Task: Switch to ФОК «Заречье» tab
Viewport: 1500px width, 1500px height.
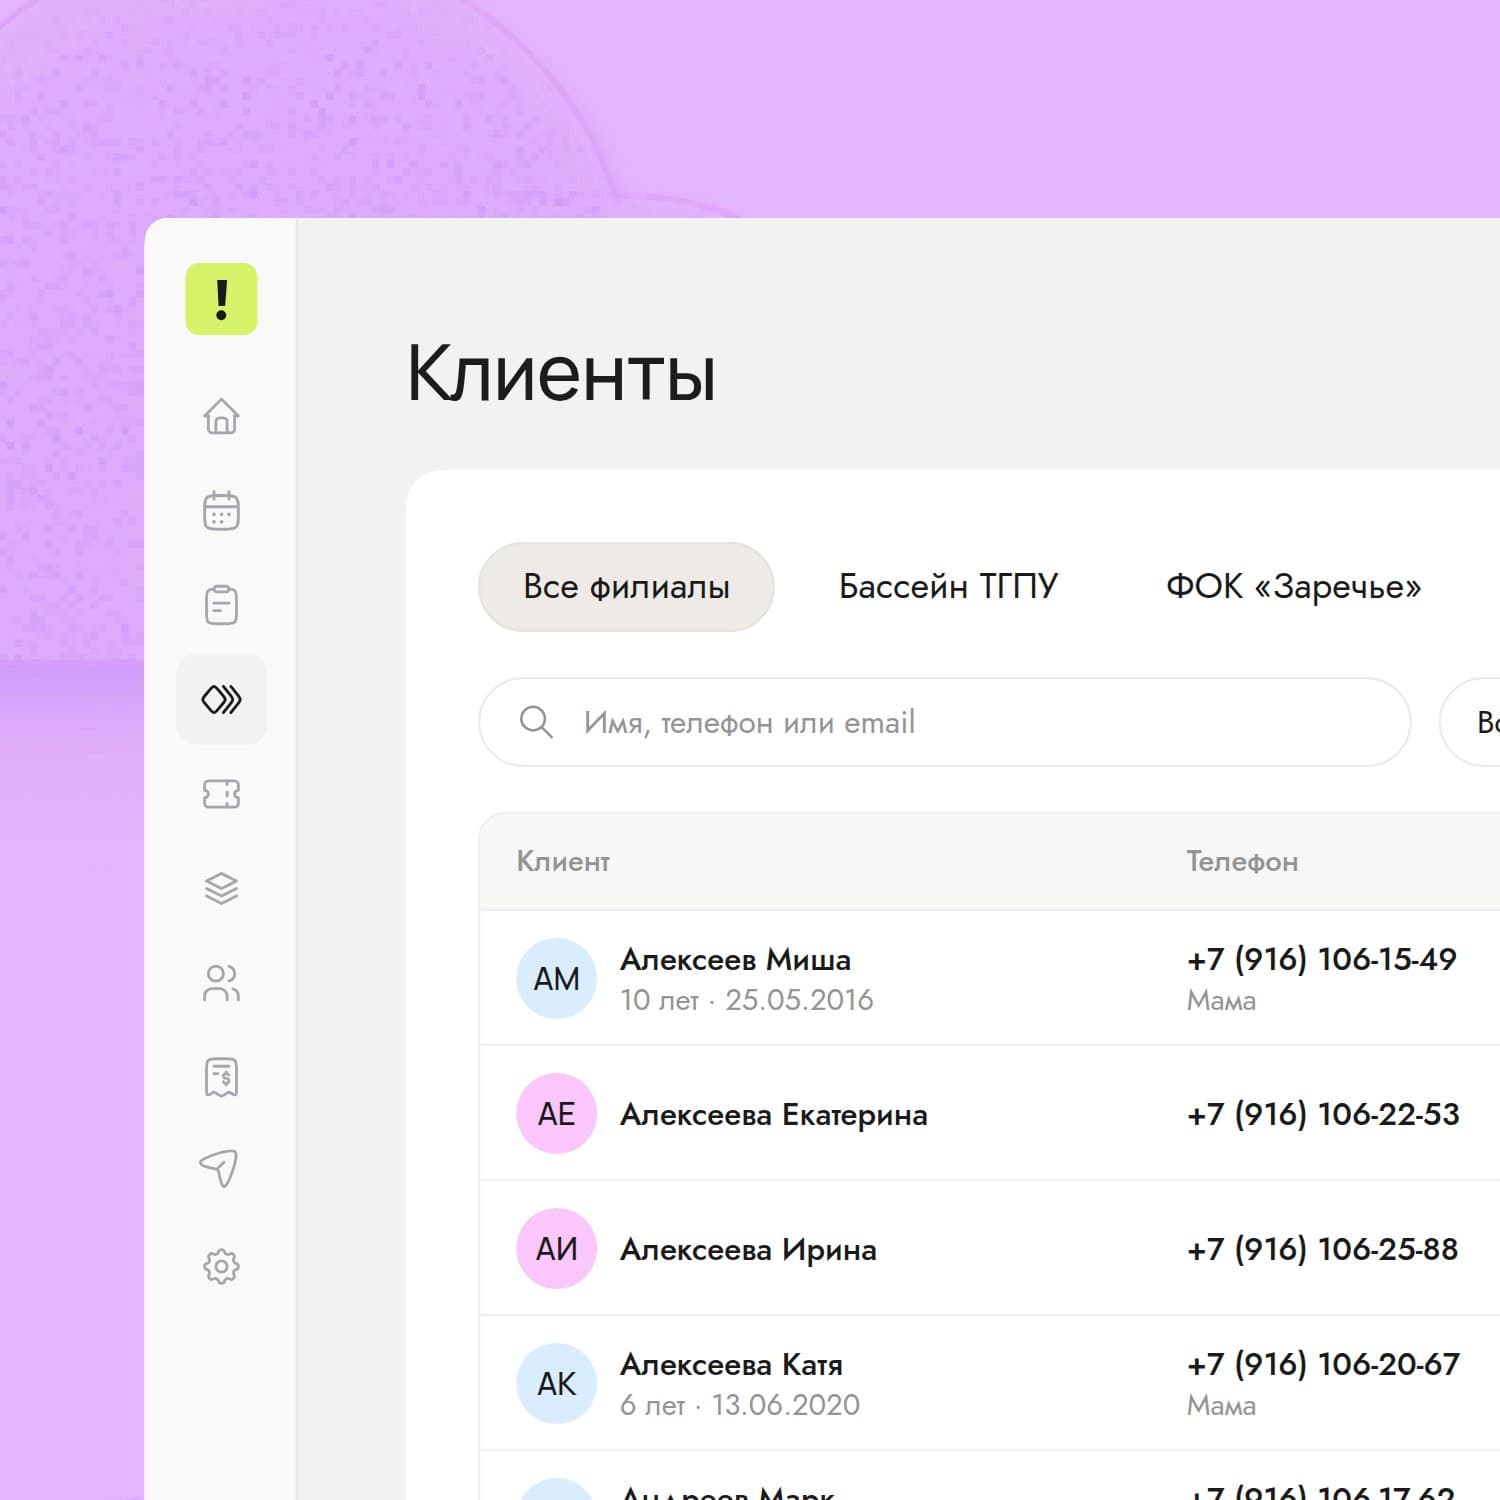Action: pyautogui.click(x=1293, y=587)
